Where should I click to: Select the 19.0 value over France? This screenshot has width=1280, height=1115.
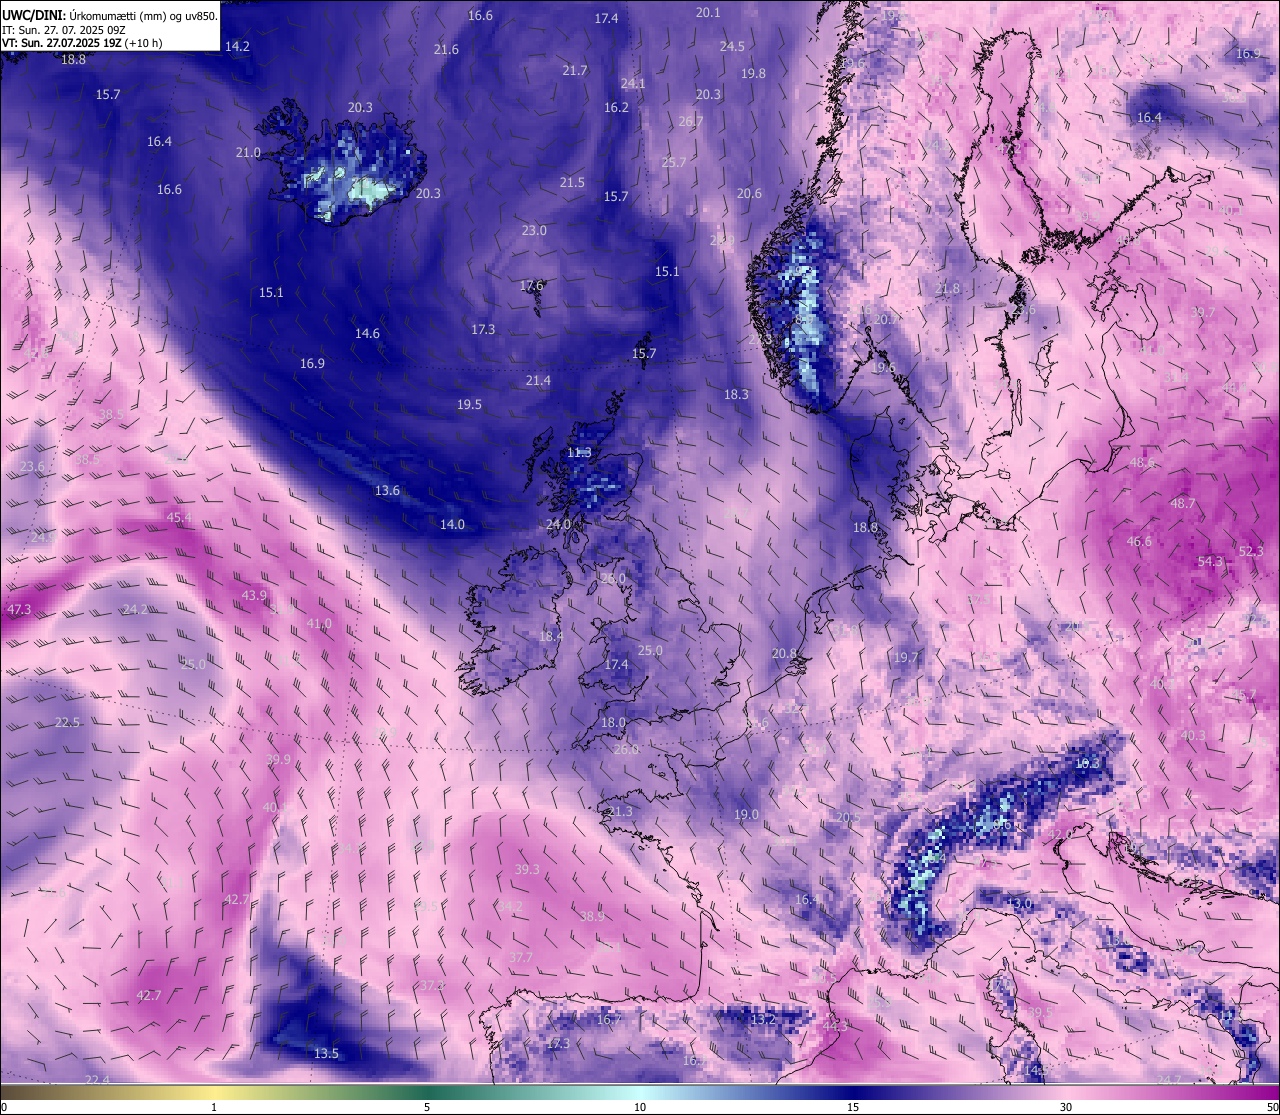click(746, 814)
